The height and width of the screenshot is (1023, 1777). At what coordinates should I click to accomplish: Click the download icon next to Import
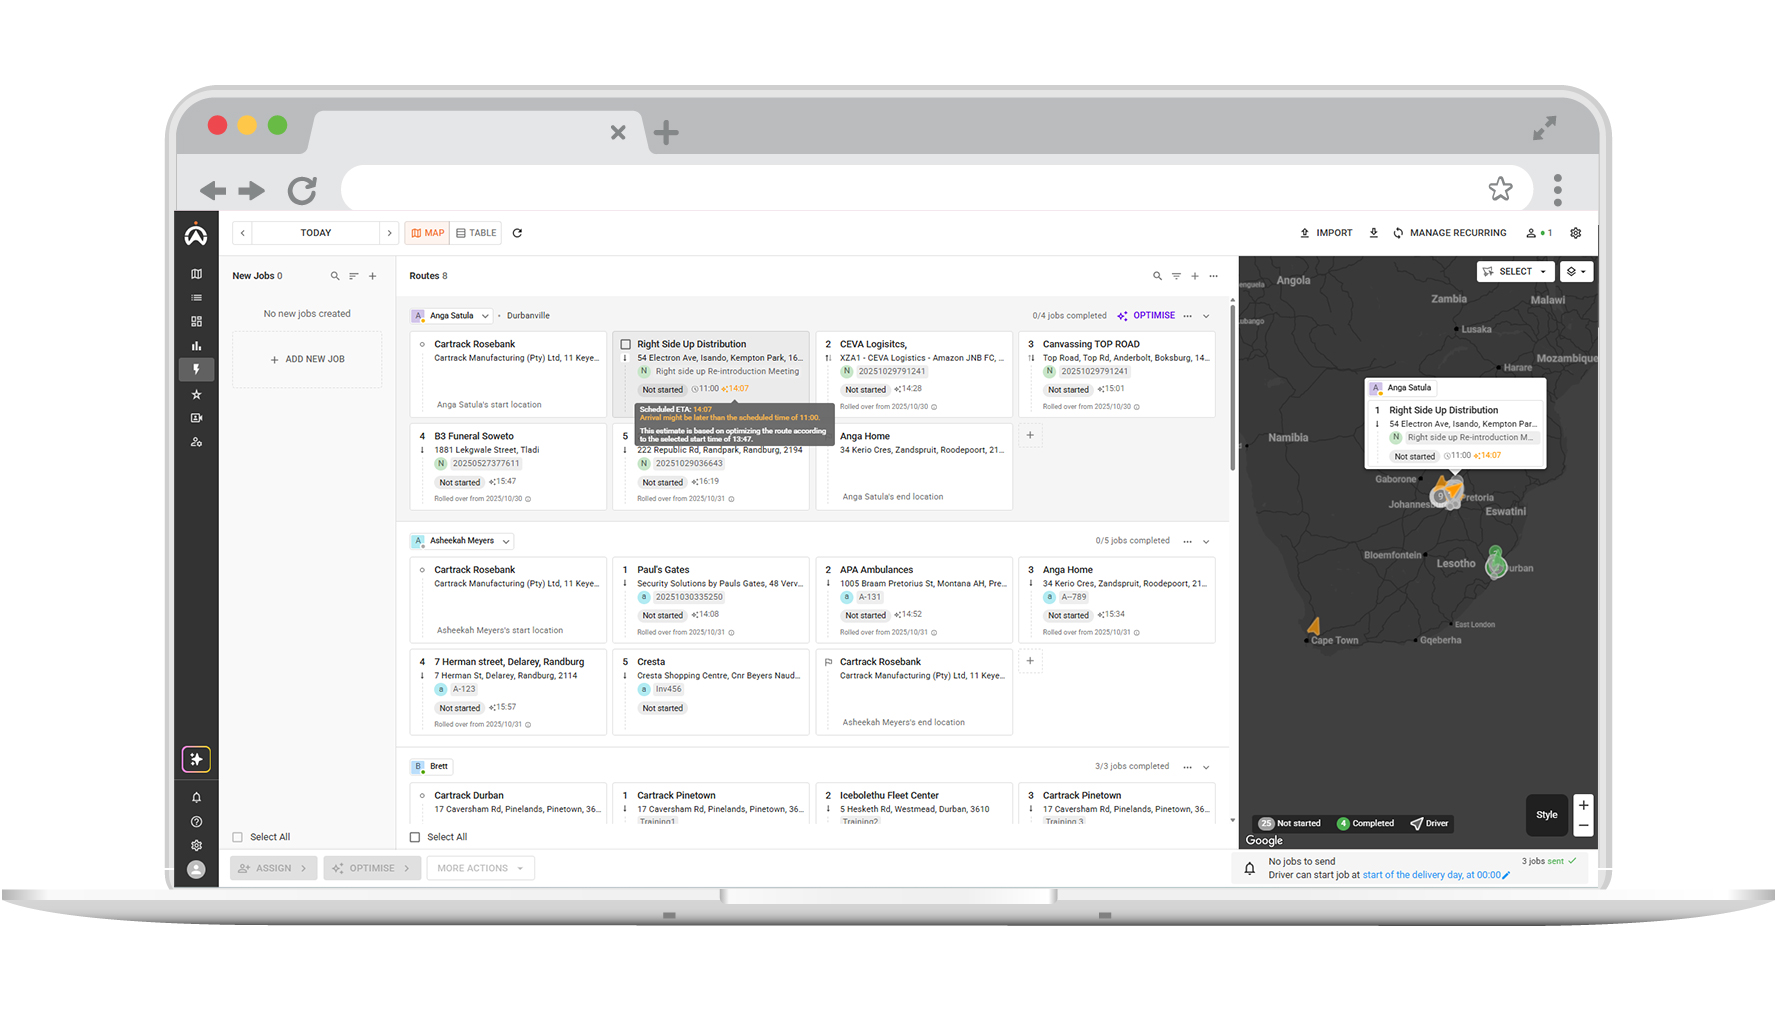coord(1373,233)
